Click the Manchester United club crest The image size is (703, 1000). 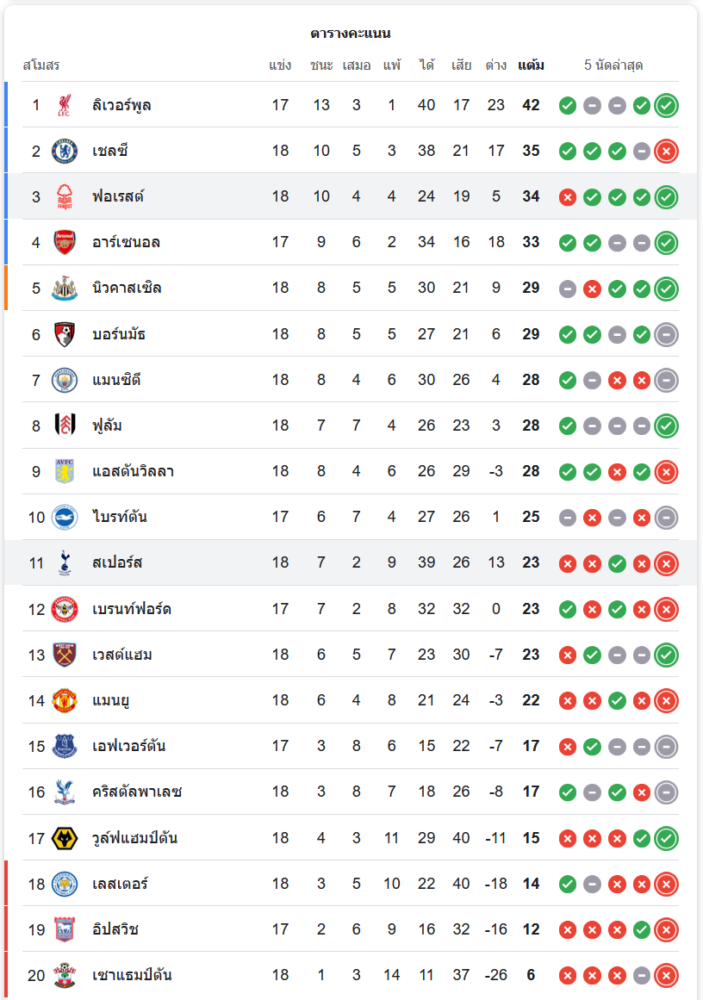(x=65, y=700)
